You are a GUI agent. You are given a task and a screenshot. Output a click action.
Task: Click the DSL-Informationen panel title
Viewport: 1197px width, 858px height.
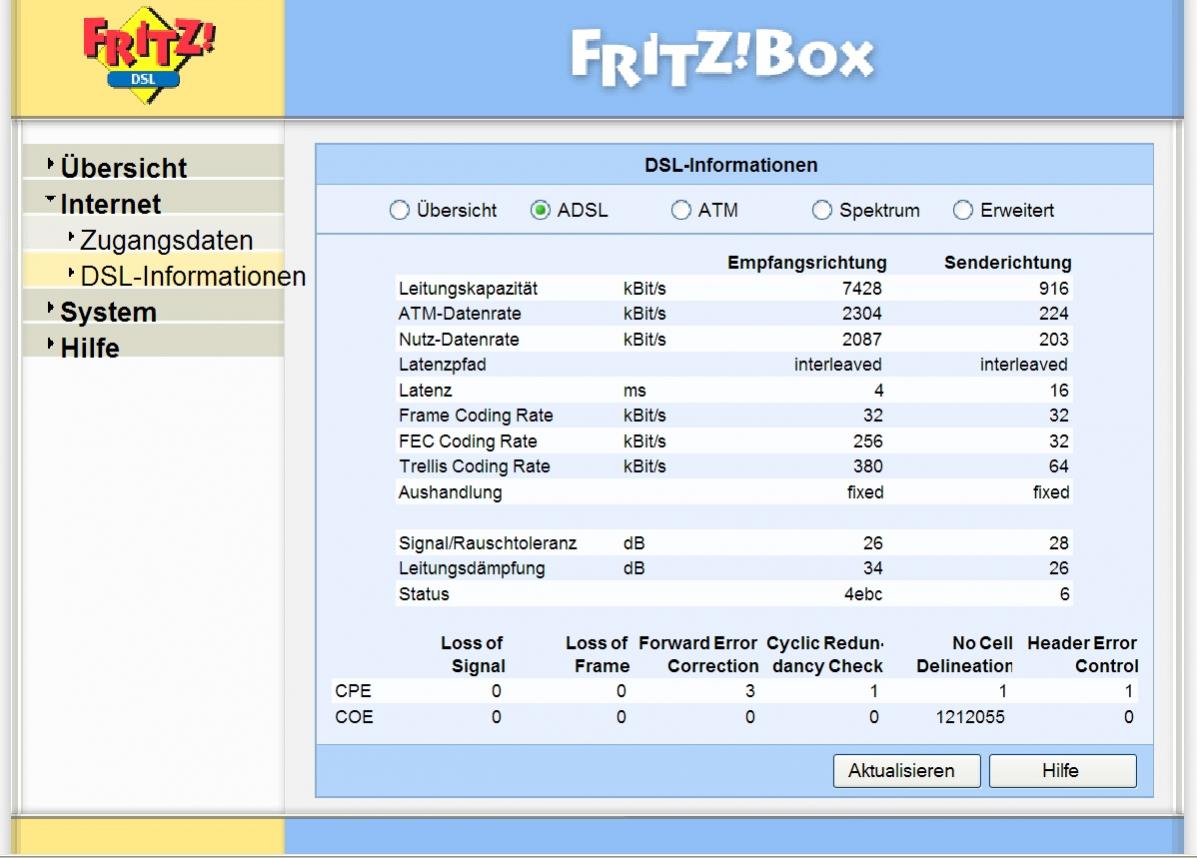[x=731, y=165]
